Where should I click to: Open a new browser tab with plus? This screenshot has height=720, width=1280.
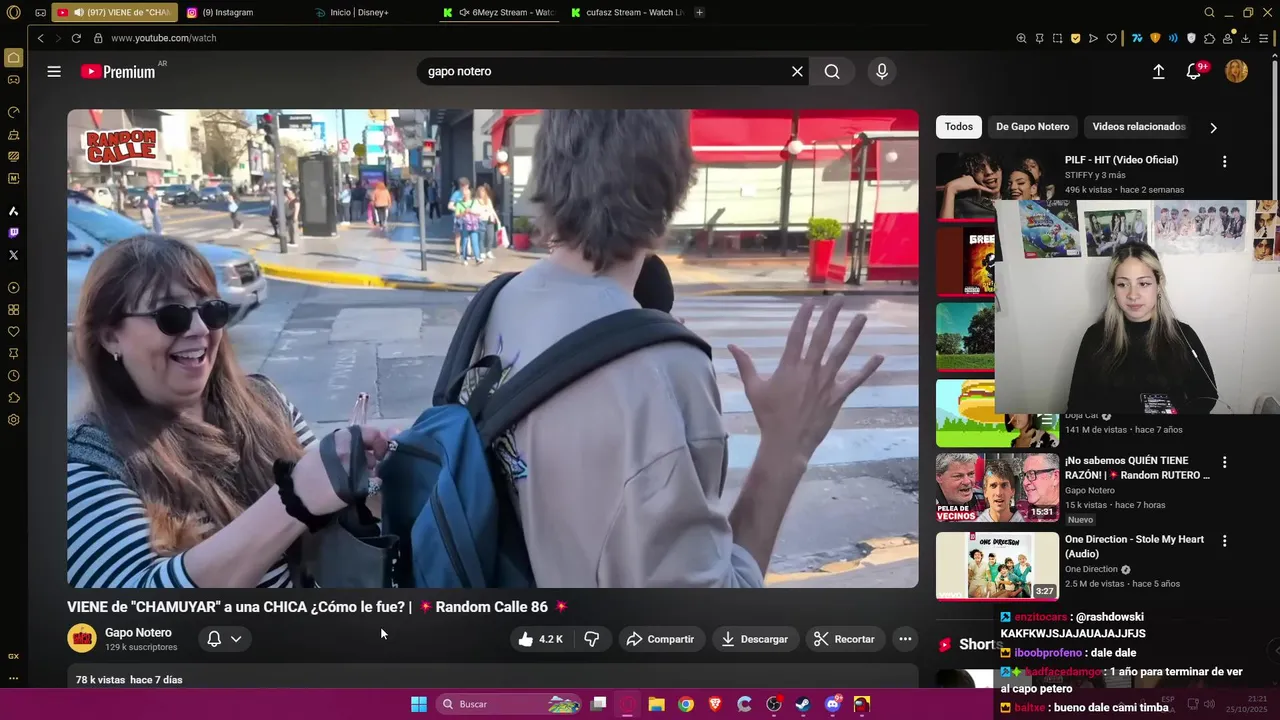pos(699,13)
